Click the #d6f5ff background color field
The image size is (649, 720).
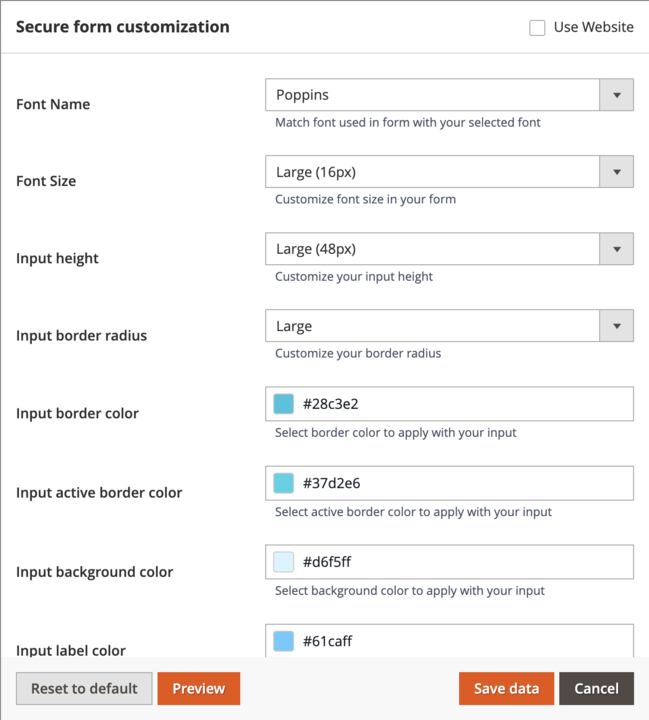(x=460, y=562)
